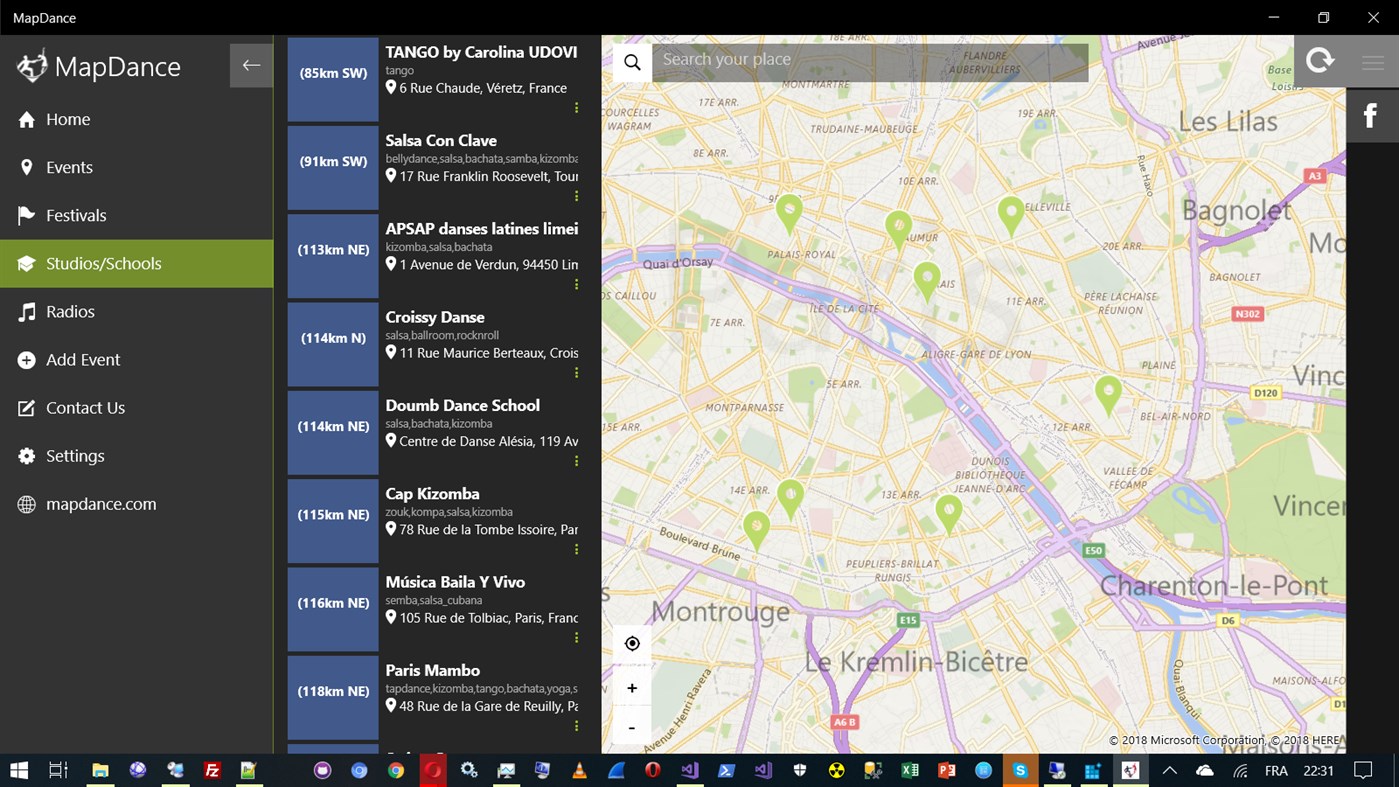
Task: Switch the FRA input language
Action: click(x=1276, y=771)
